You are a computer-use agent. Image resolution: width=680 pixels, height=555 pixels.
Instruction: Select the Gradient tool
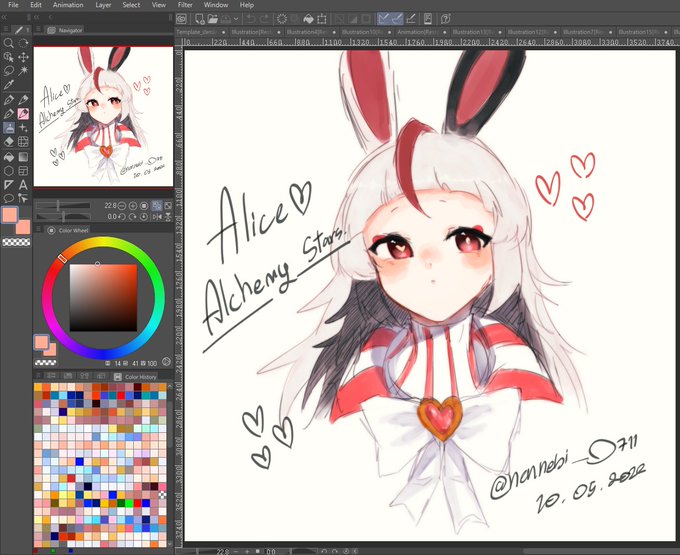tap(23, 157)
